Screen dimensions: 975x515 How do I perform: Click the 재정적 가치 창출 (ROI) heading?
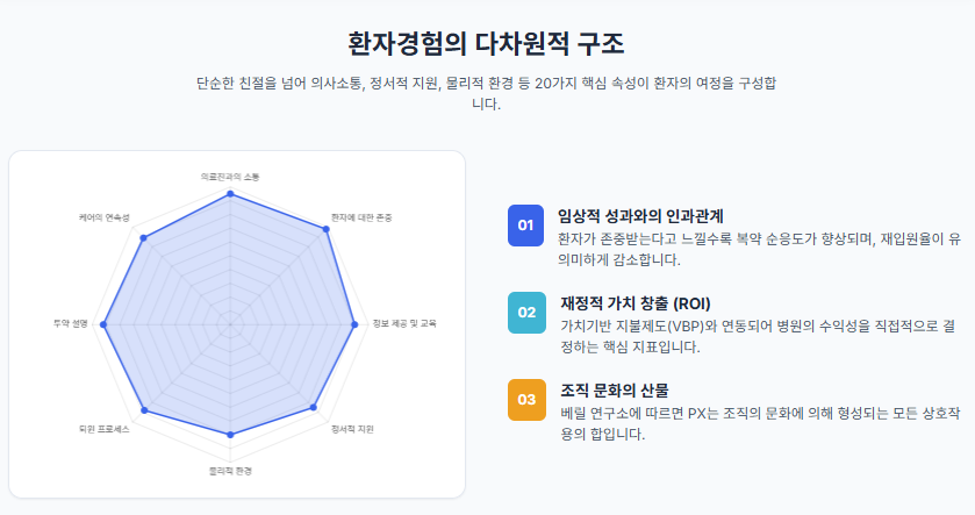pos(635,303)
